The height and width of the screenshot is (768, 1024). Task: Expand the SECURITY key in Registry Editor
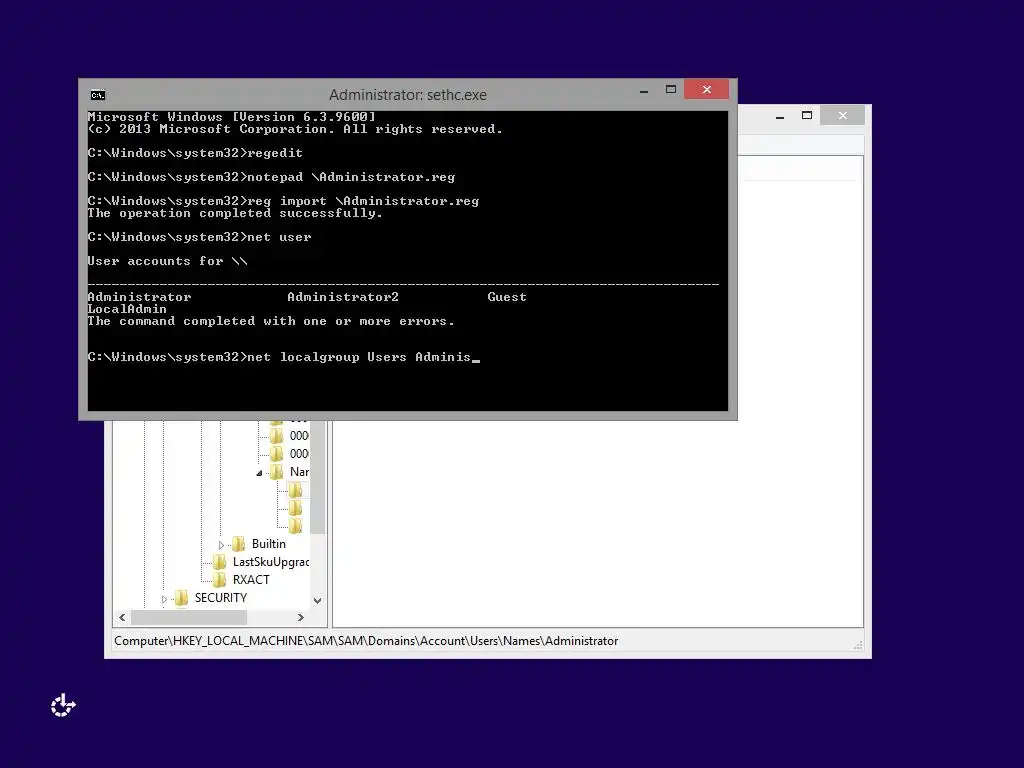pos(164,599)
